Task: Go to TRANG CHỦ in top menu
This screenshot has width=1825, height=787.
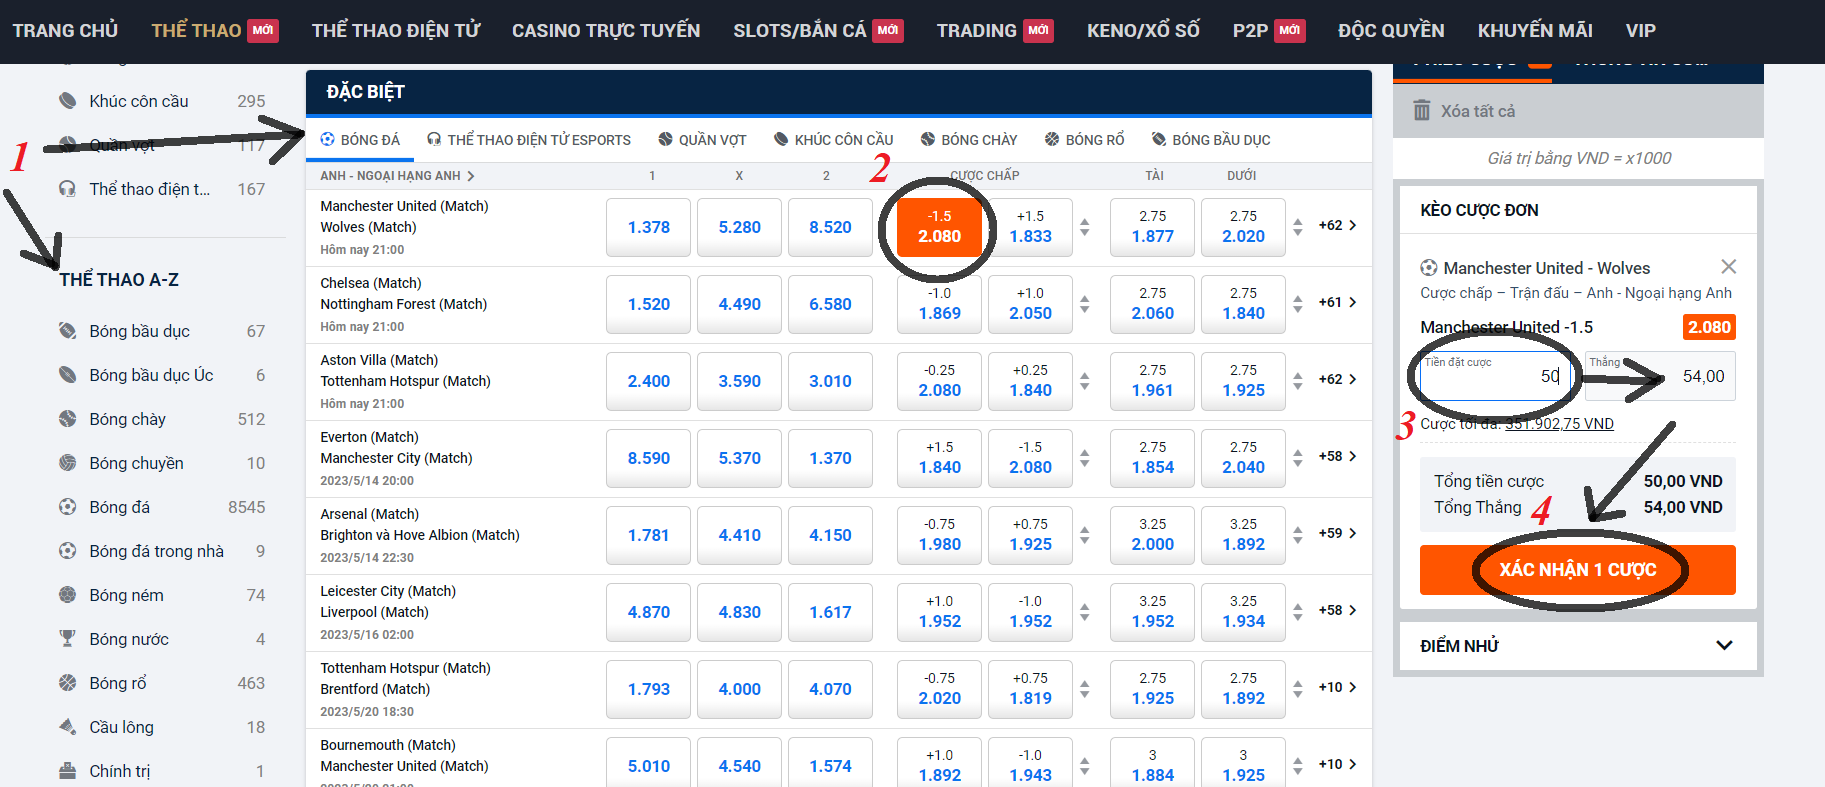Action: [x=65, y=31]
